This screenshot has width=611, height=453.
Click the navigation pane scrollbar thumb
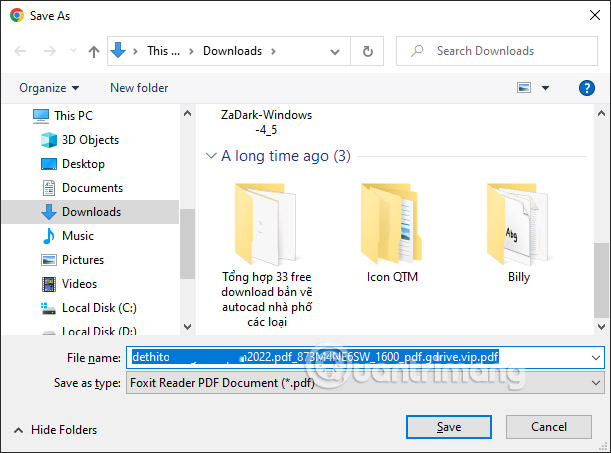[x=187, y=244]
